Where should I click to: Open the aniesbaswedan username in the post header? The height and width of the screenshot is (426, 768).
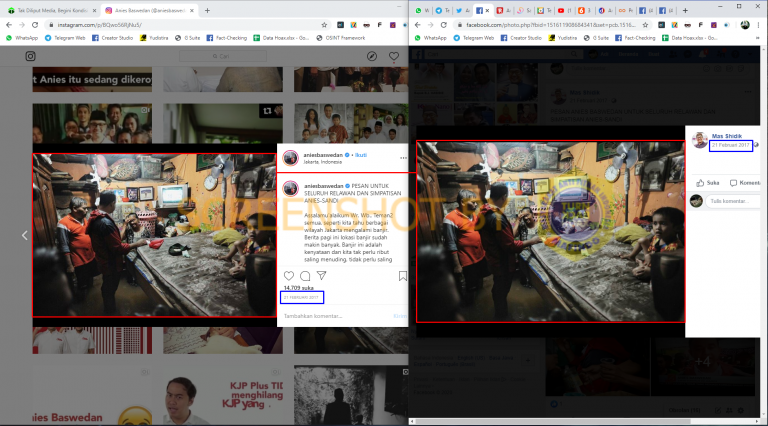[x=323, y=155]
